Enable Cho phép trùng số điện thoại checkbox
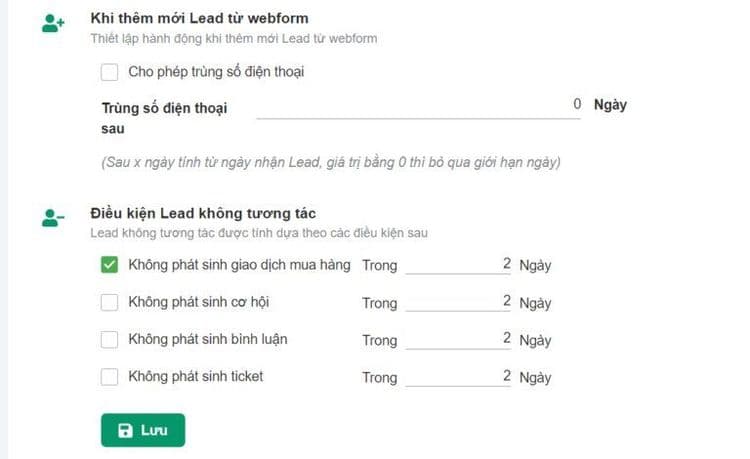The image size is (750, 459). pyautogui.click(x=110, y=72)
